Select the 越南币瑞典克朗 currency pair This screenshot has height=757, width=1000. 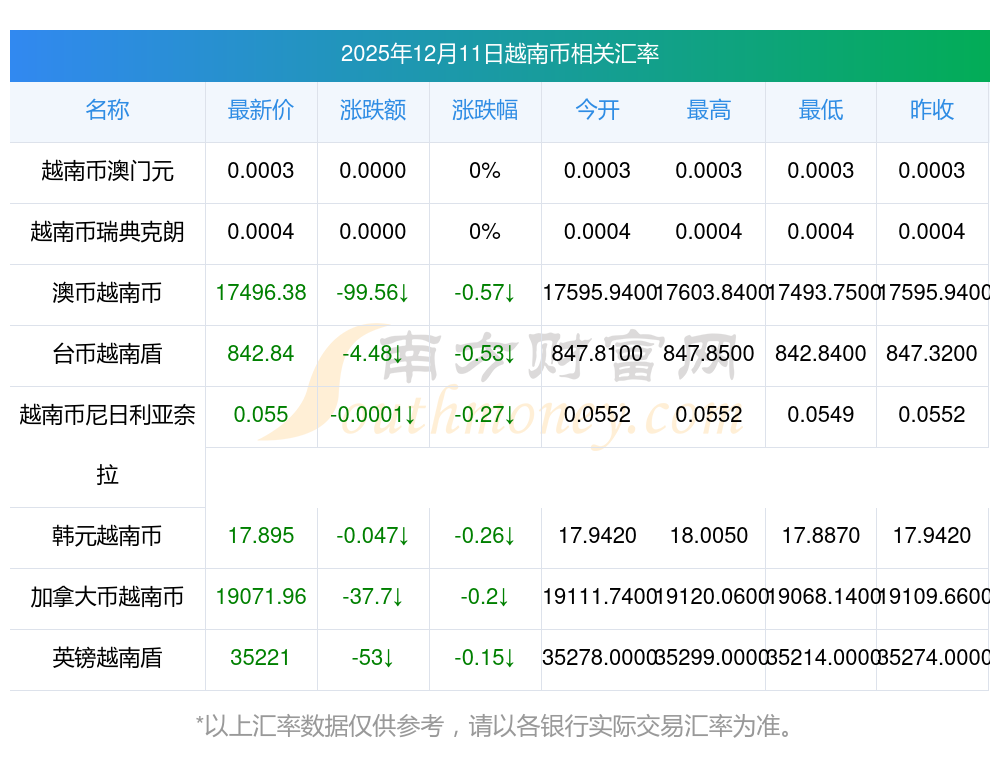pos(107,232)
